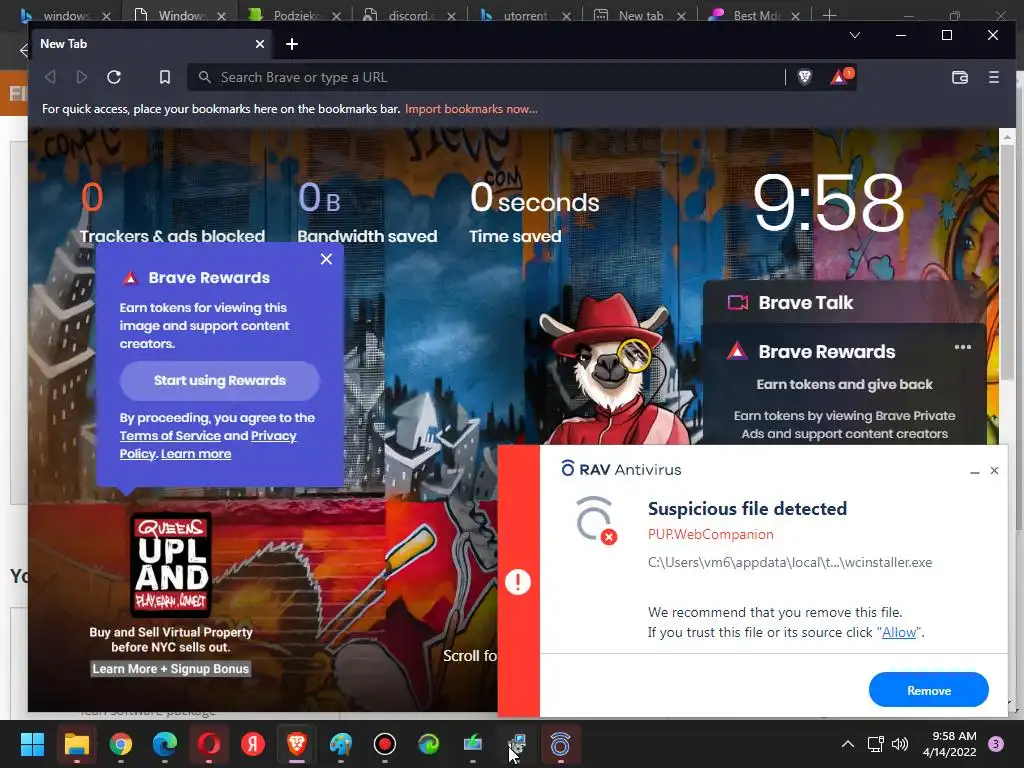Click Brave Talk camera icon
This screenshot has width=1024, height=768.
(738, 302)
